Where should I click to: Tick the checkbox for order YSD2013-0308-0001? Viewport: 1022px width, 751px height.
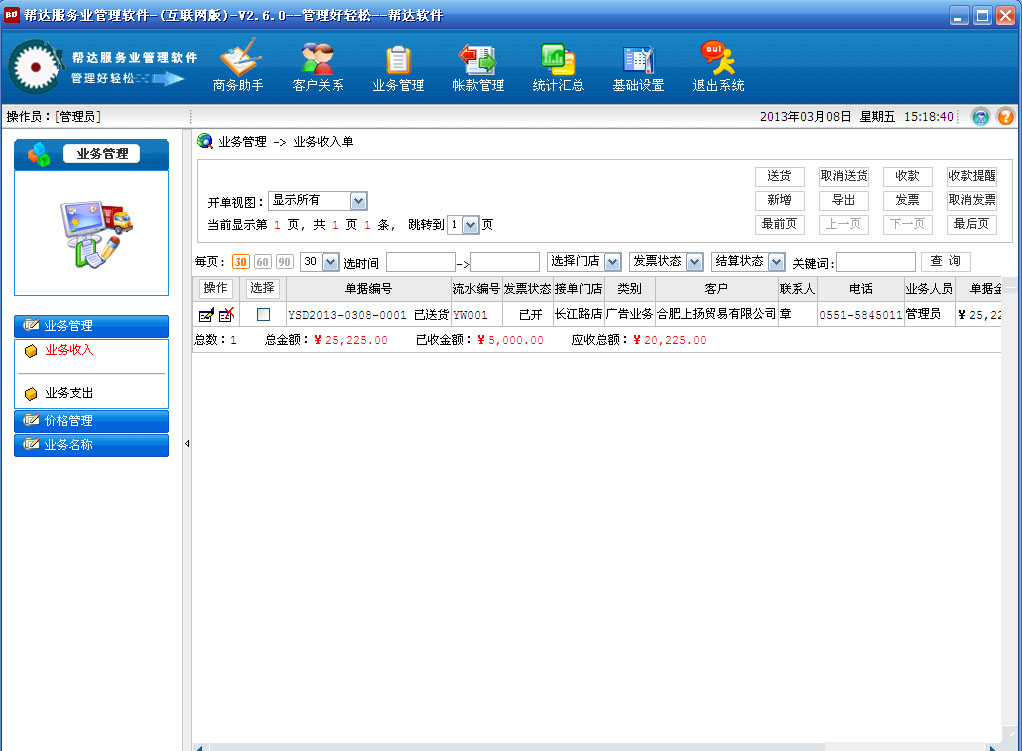tap(263, 315)
